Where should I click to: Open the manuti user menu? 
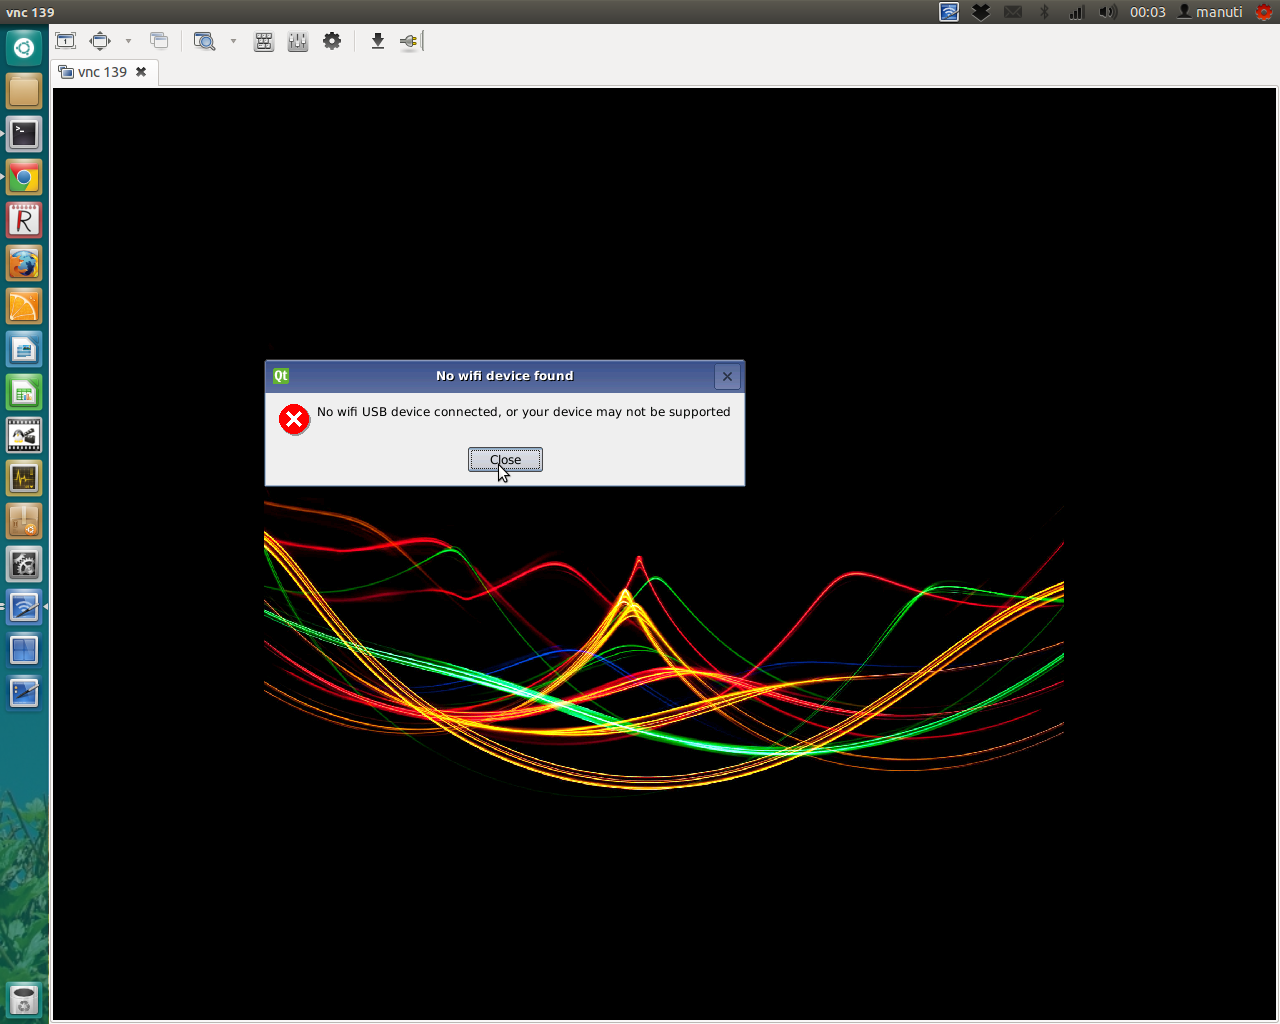coord(1210,12)
